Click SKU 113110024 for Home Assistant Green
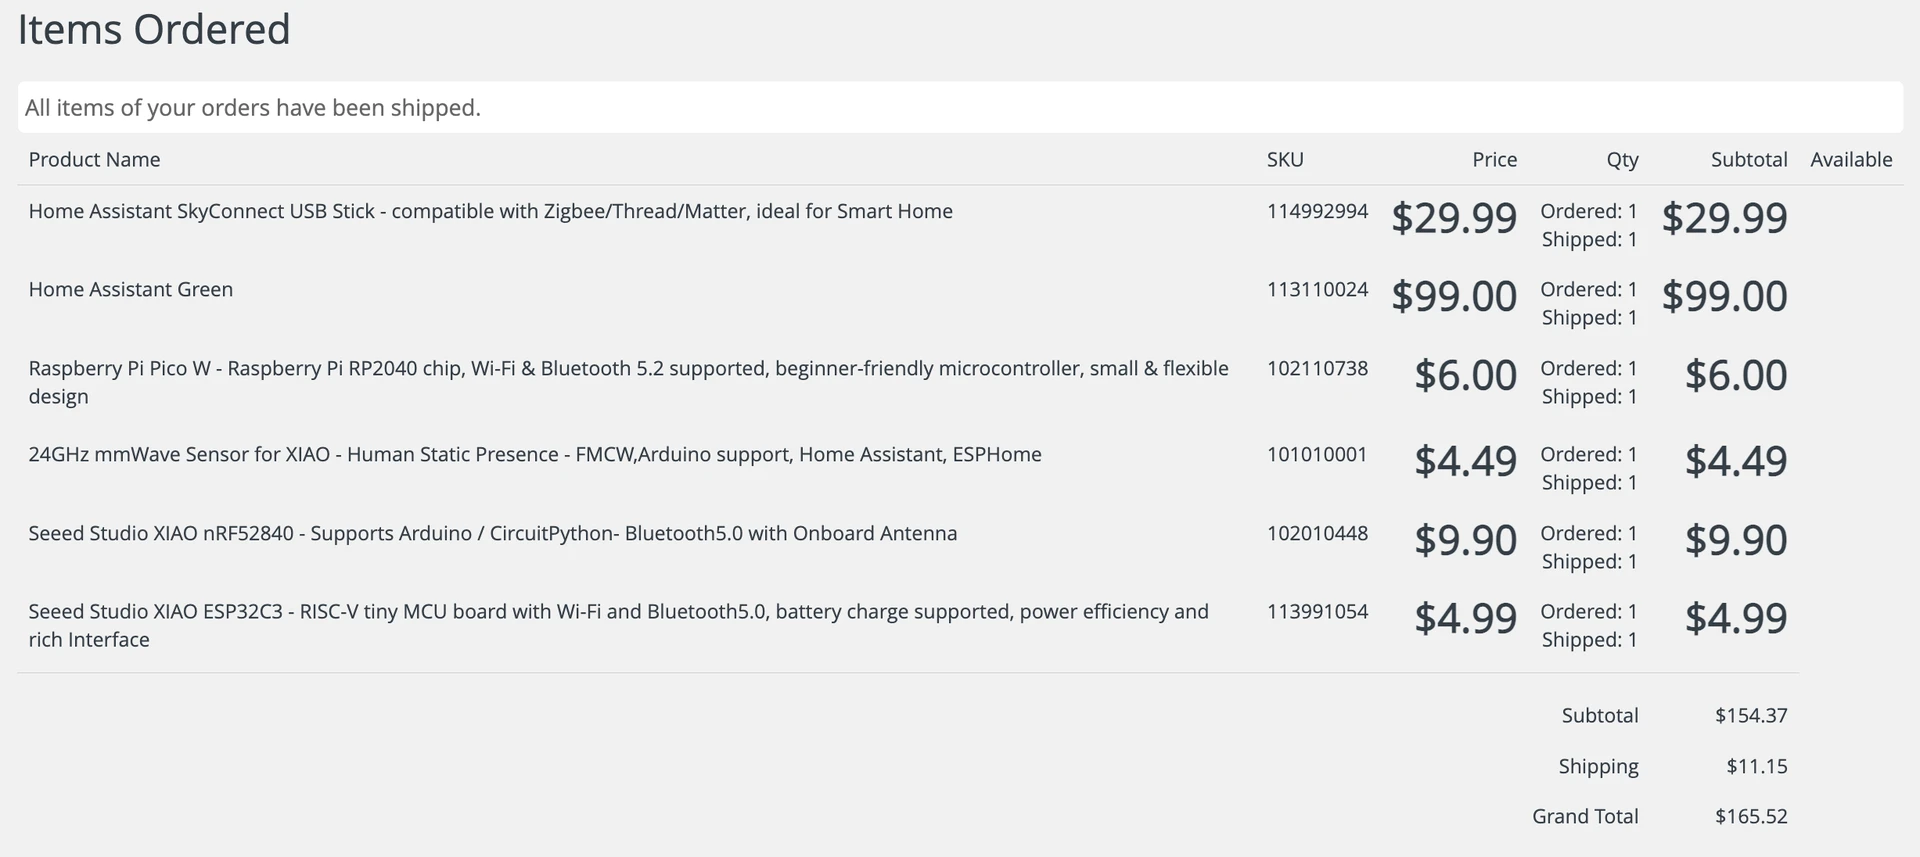 1317,289
